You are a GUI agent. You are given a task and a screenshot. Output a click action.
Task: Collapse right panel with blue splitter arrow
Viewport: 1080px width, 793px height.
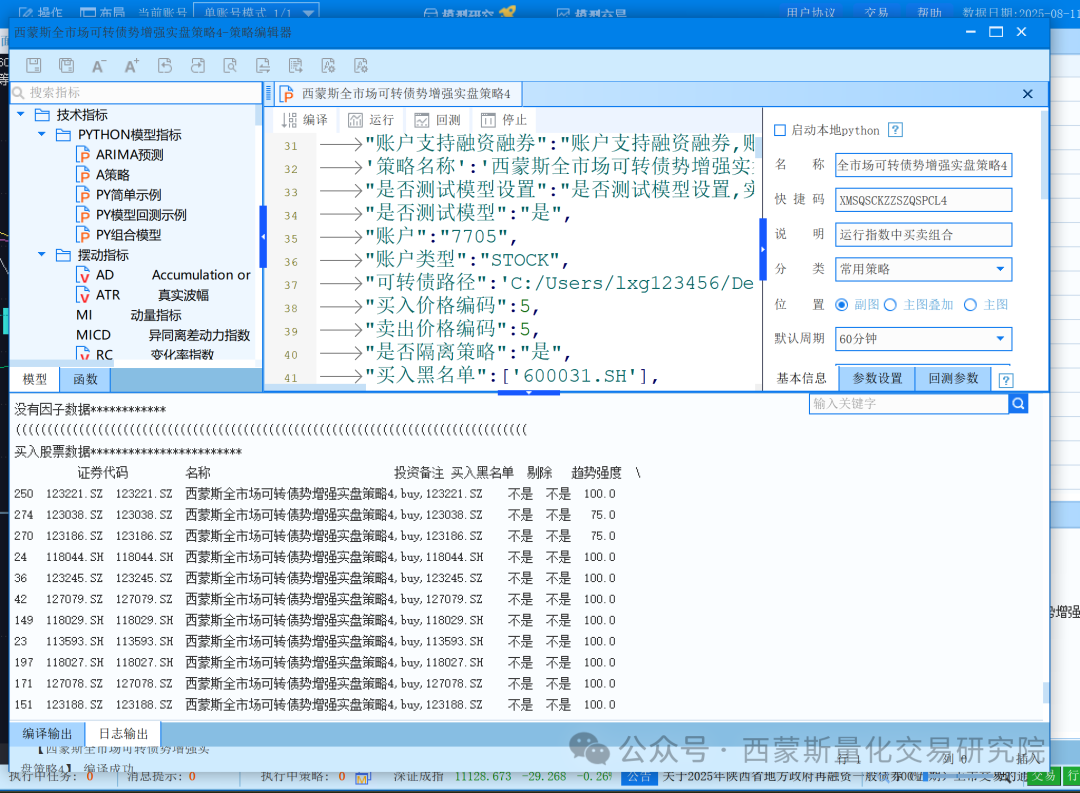click(762, 249)
